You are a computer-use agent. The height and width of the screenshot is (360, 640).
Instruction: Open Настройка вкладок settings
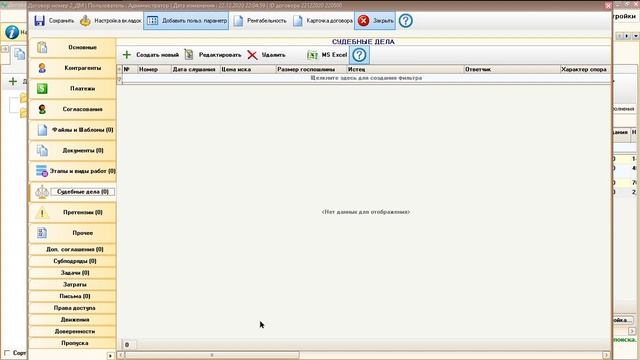click(111, 20)
